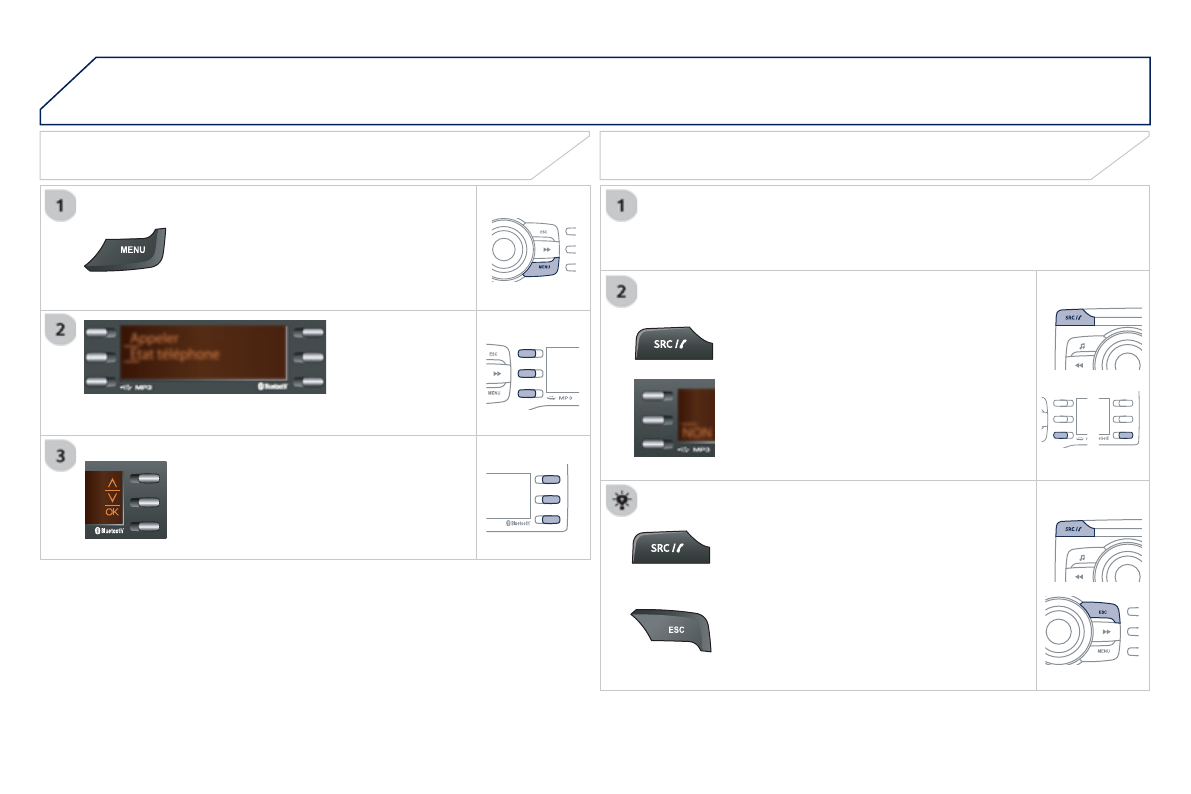Click the left column's step 2 number badge

61,331
